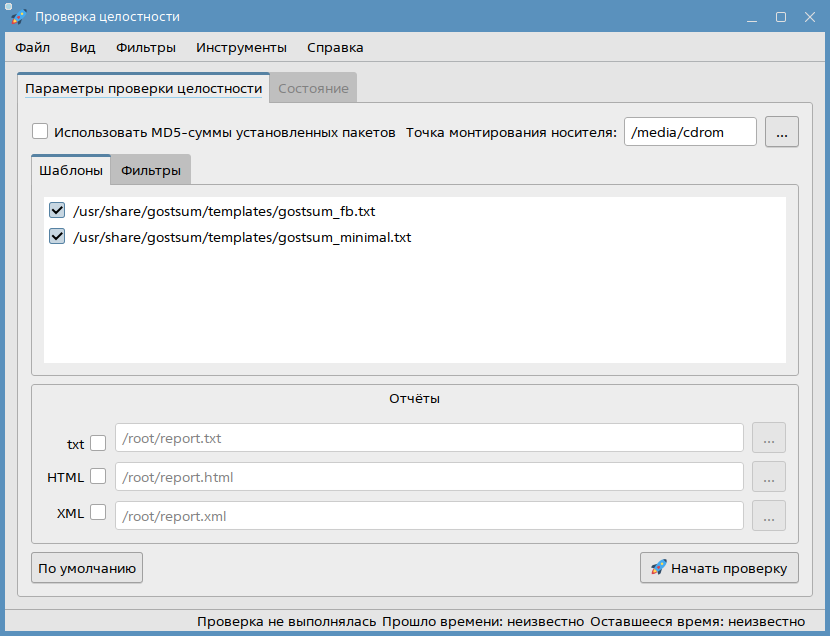This screenshot has width=830, height=636.
Task: Click the app icon in the title bar
Action: point(18,17)
